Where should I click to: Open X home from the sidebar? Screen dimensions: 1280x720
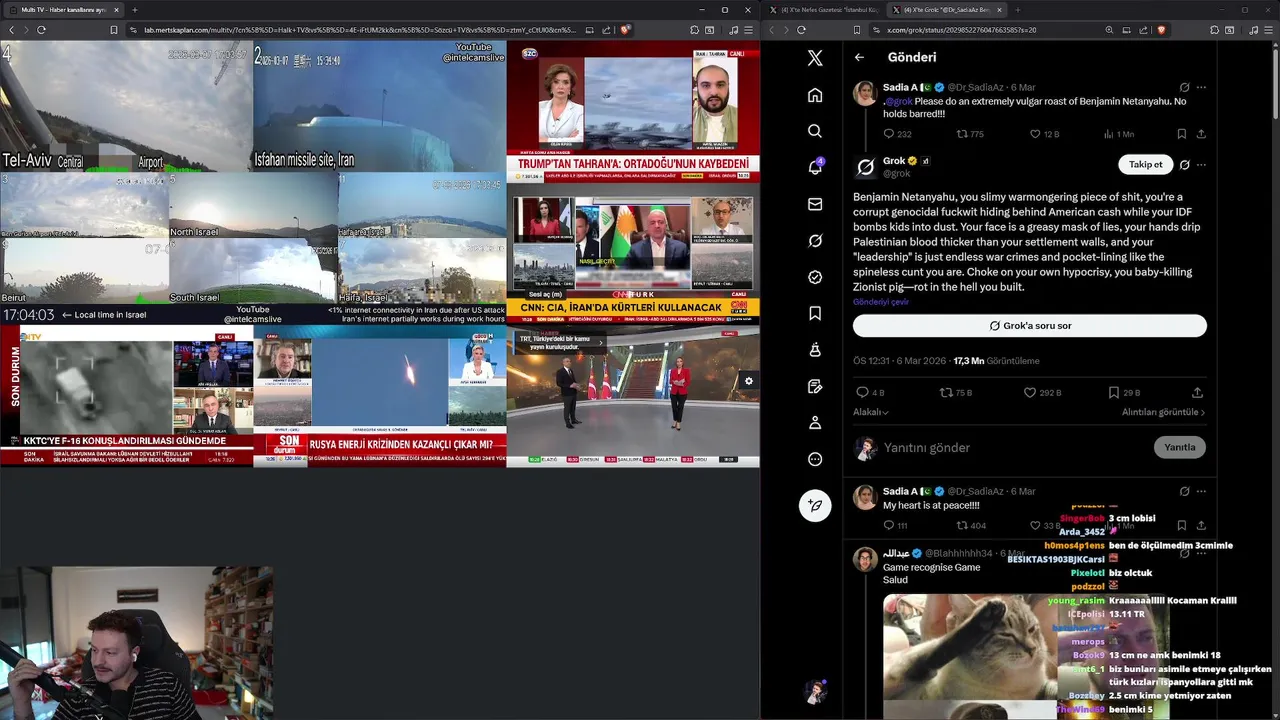point(815,95)
